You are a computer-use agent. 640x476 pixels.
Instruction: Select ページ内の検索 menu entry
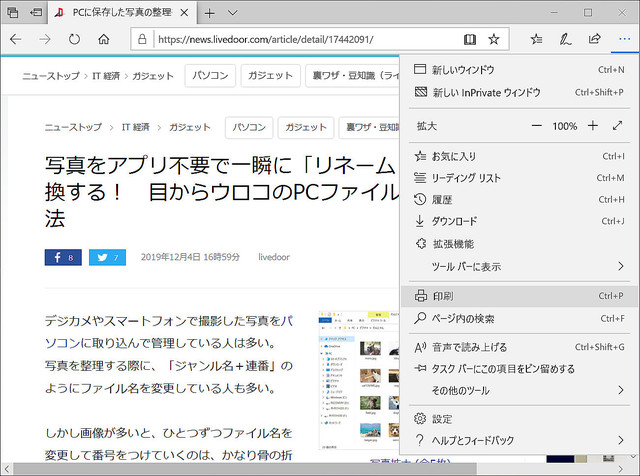point(519,318)
